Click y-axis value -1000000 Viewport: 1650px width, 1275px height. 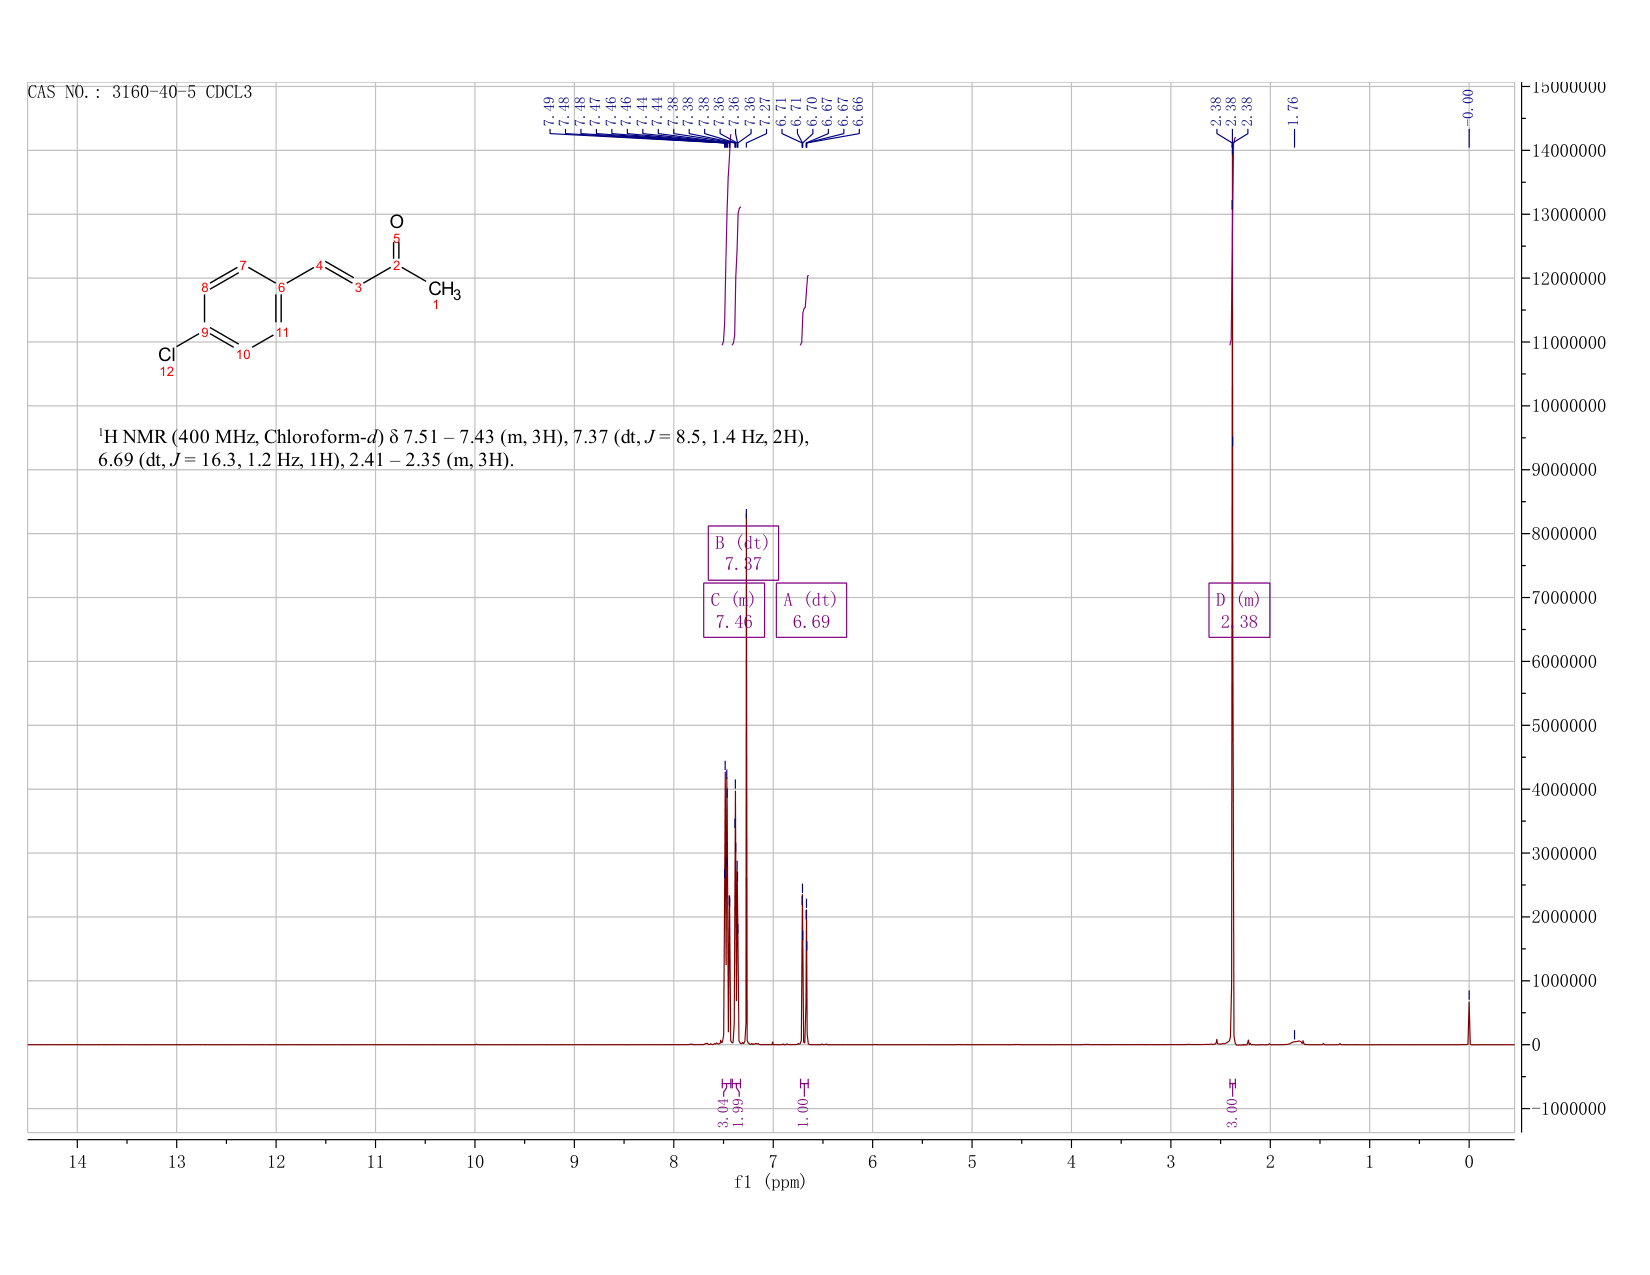pyautogui.click(x=1568, y=1109)
